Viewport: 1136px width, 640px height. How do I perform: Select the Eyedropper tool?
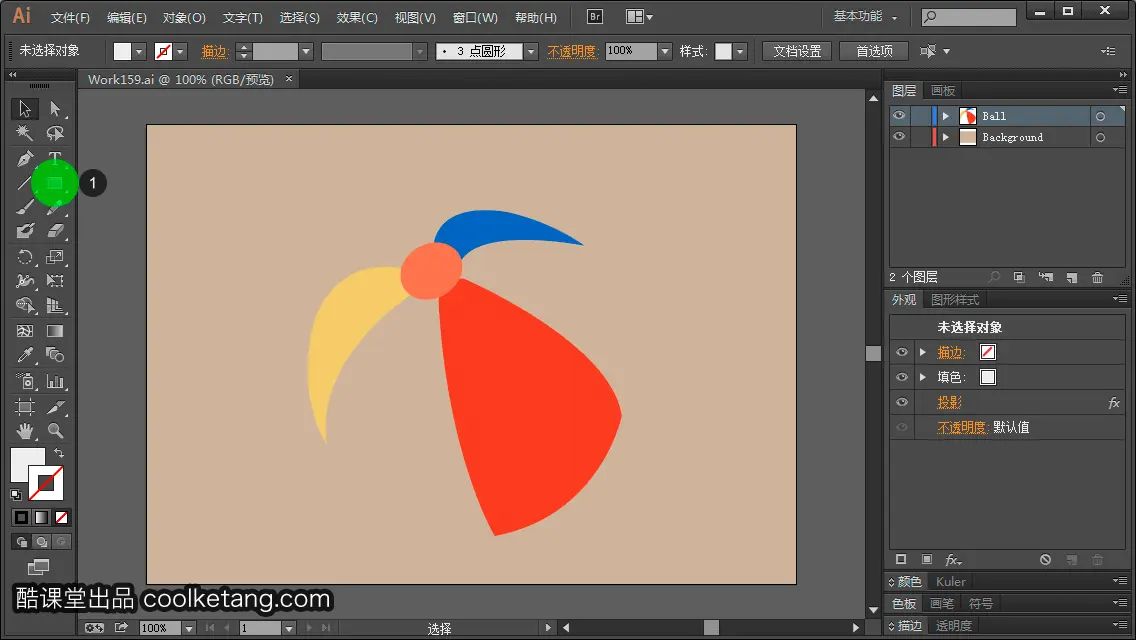pyautogui.click(x=25, y=355)
